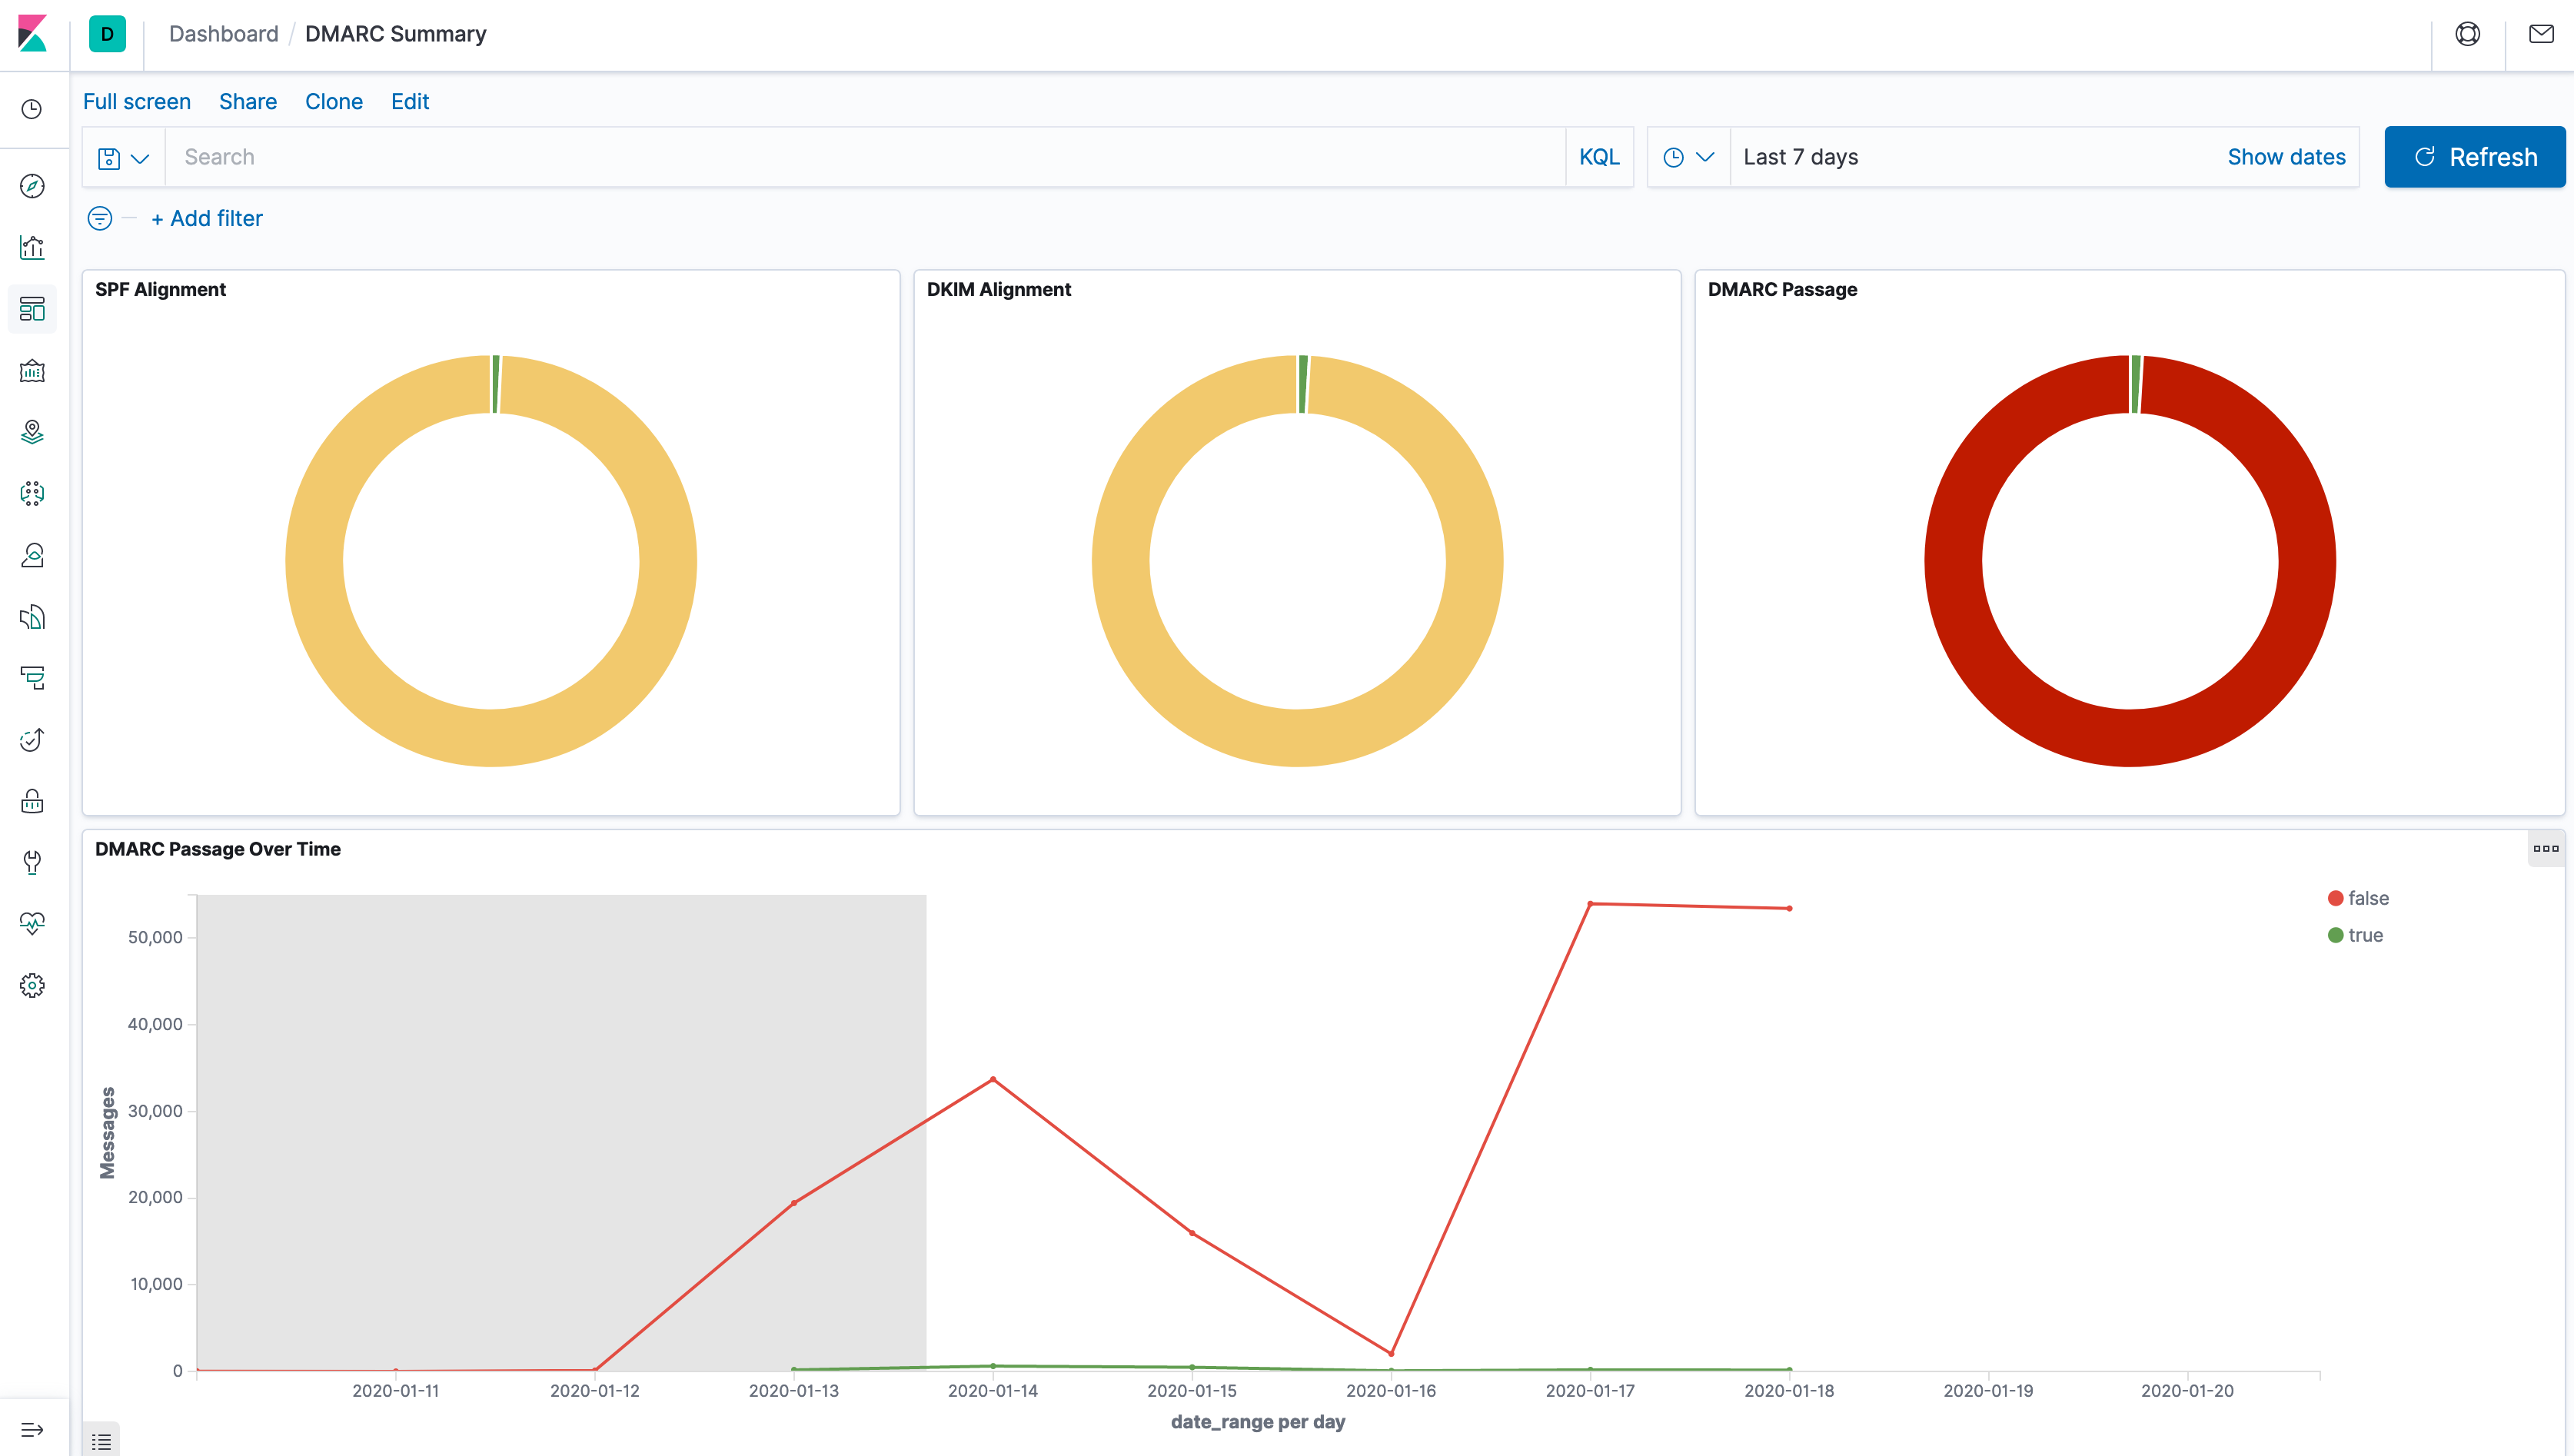Click the Kibana logo home icon

point(32,33)
